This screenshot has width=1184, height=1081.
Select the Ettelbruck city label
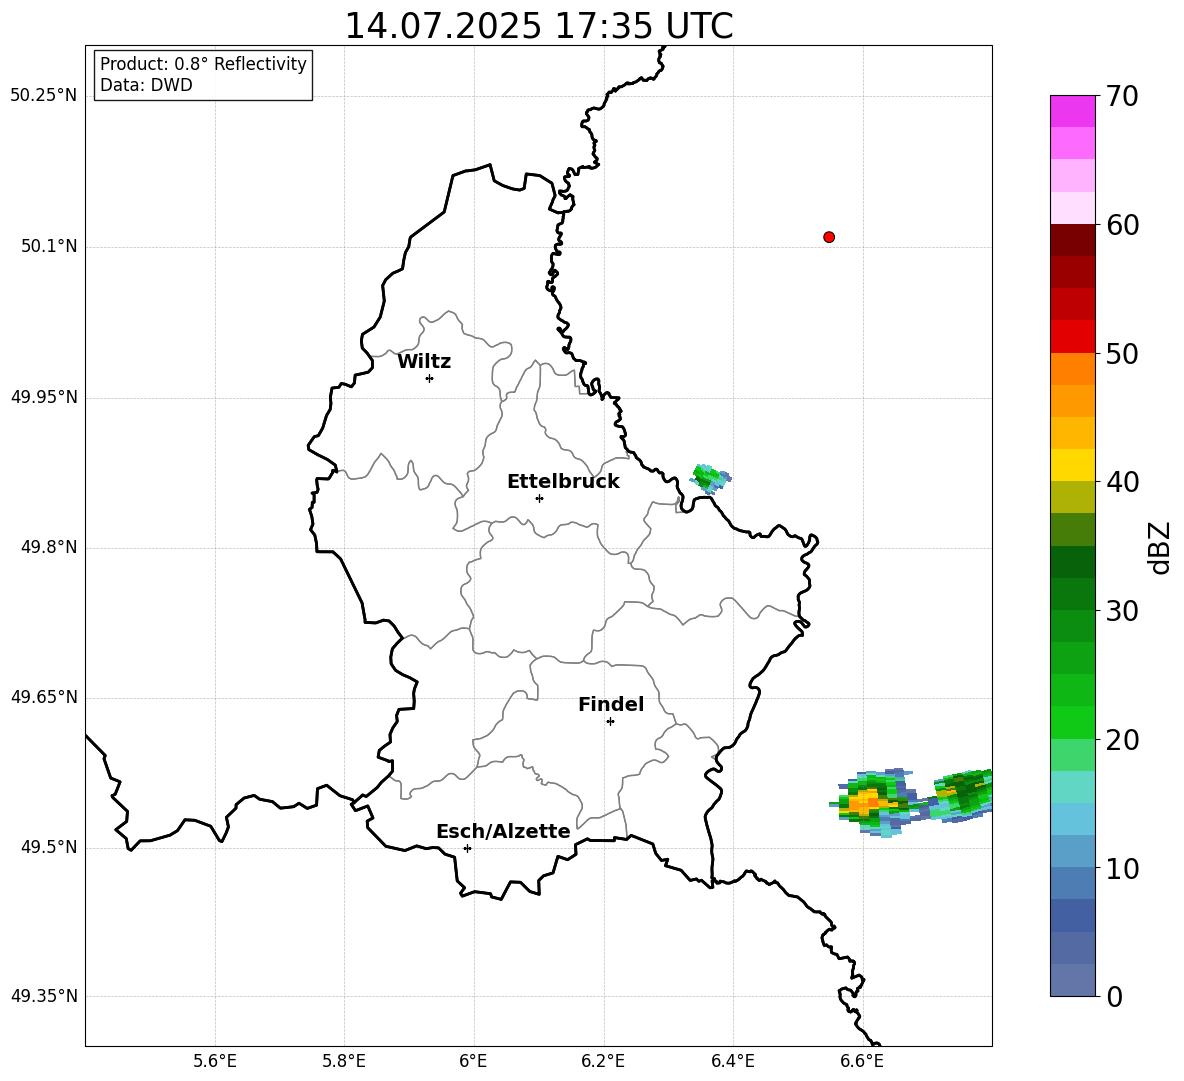[563, 482]
